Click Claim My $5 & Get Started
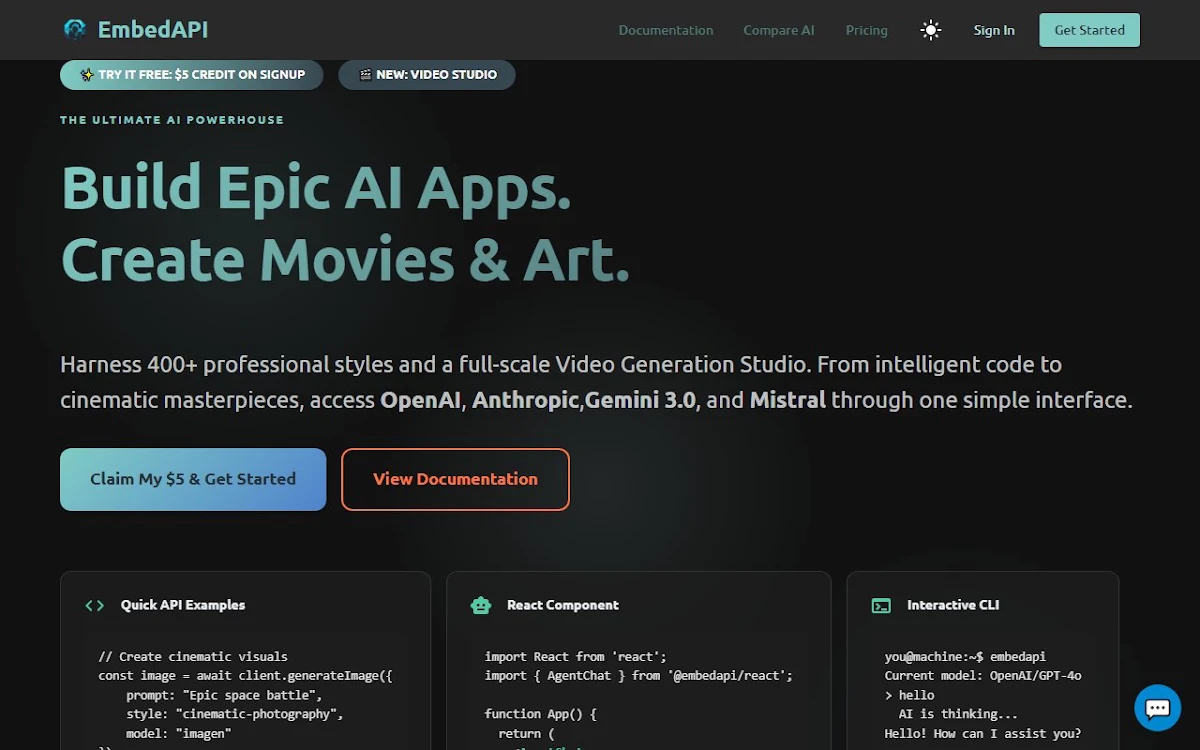Viewport: 1200px width, 750px height. click(x=193, y=479)
